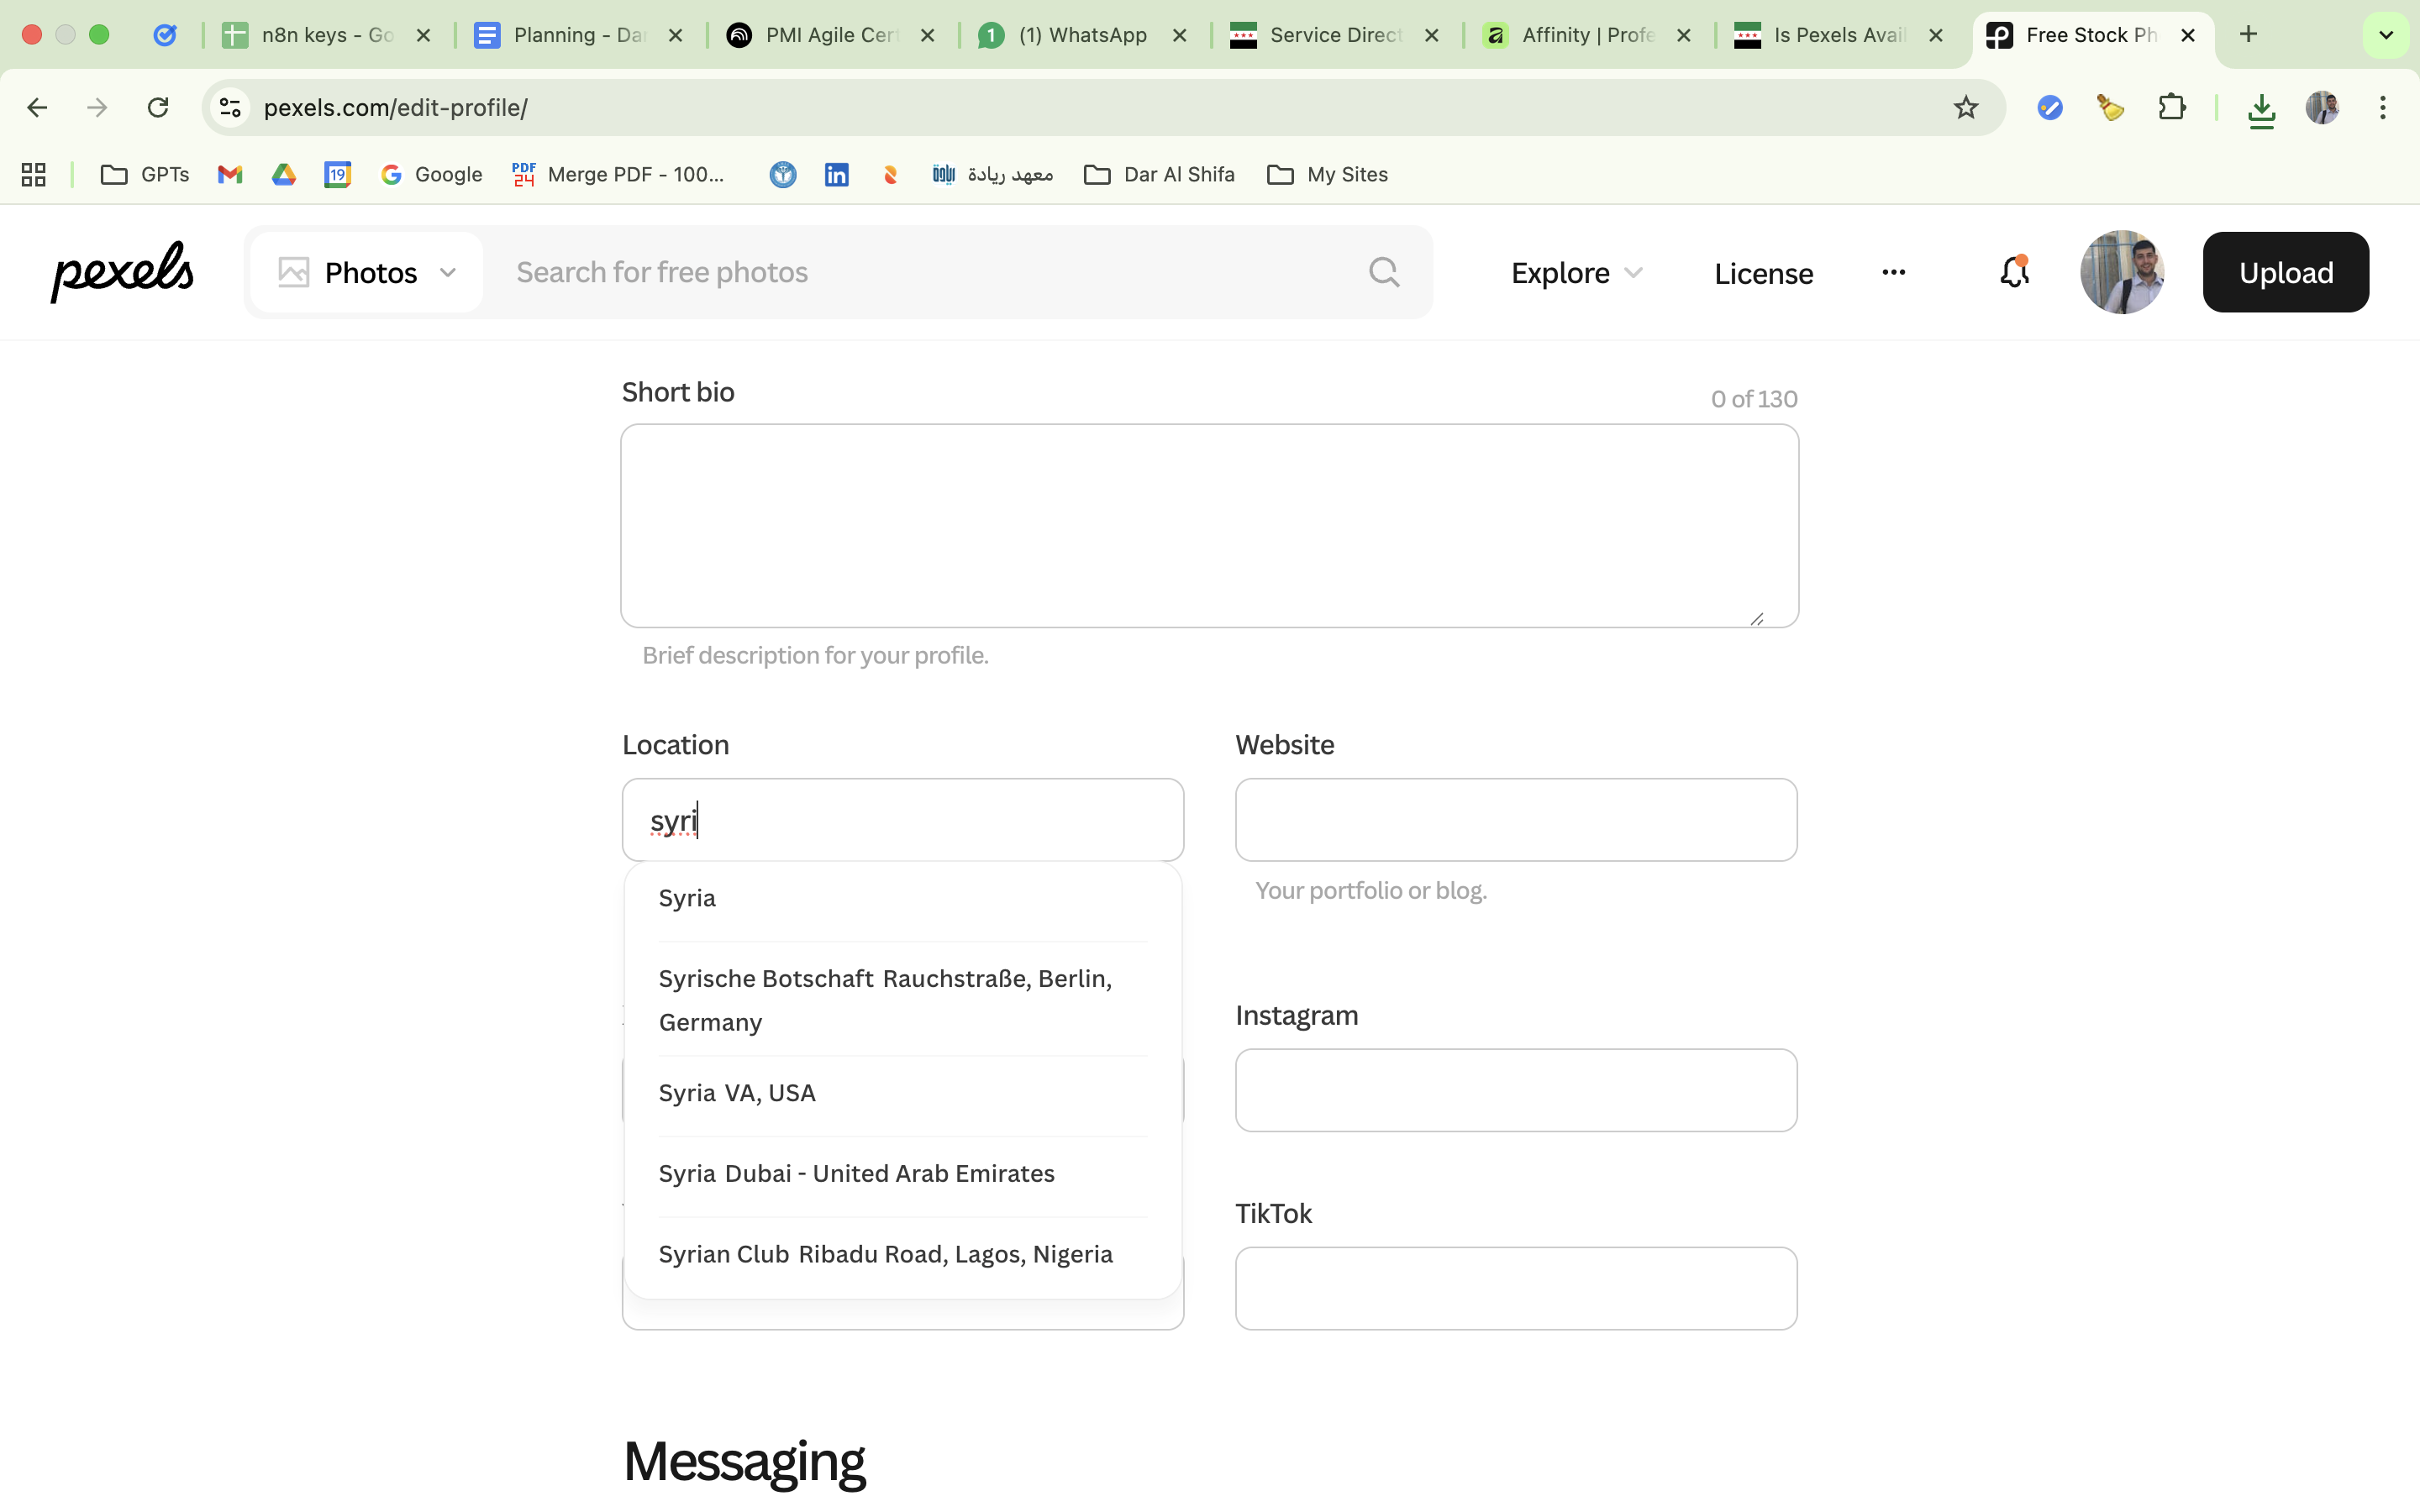
Task: Bookmark page with star icon
Action: [1965, 107]
